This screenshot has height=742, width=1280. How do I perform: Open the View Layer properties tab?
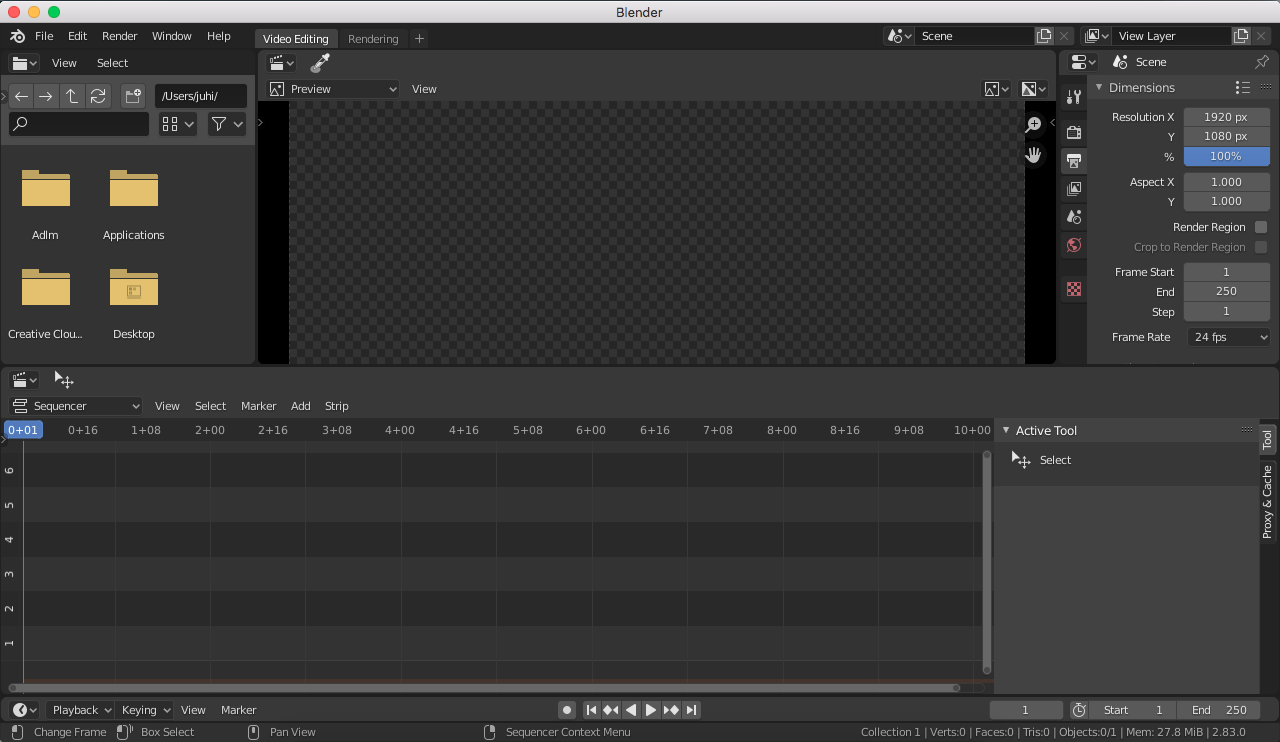coord(1073,188)
